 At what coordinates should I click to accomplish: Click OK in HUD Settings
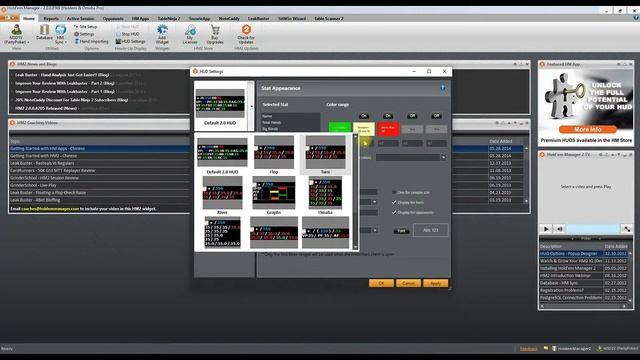click(x=381, y=283)
